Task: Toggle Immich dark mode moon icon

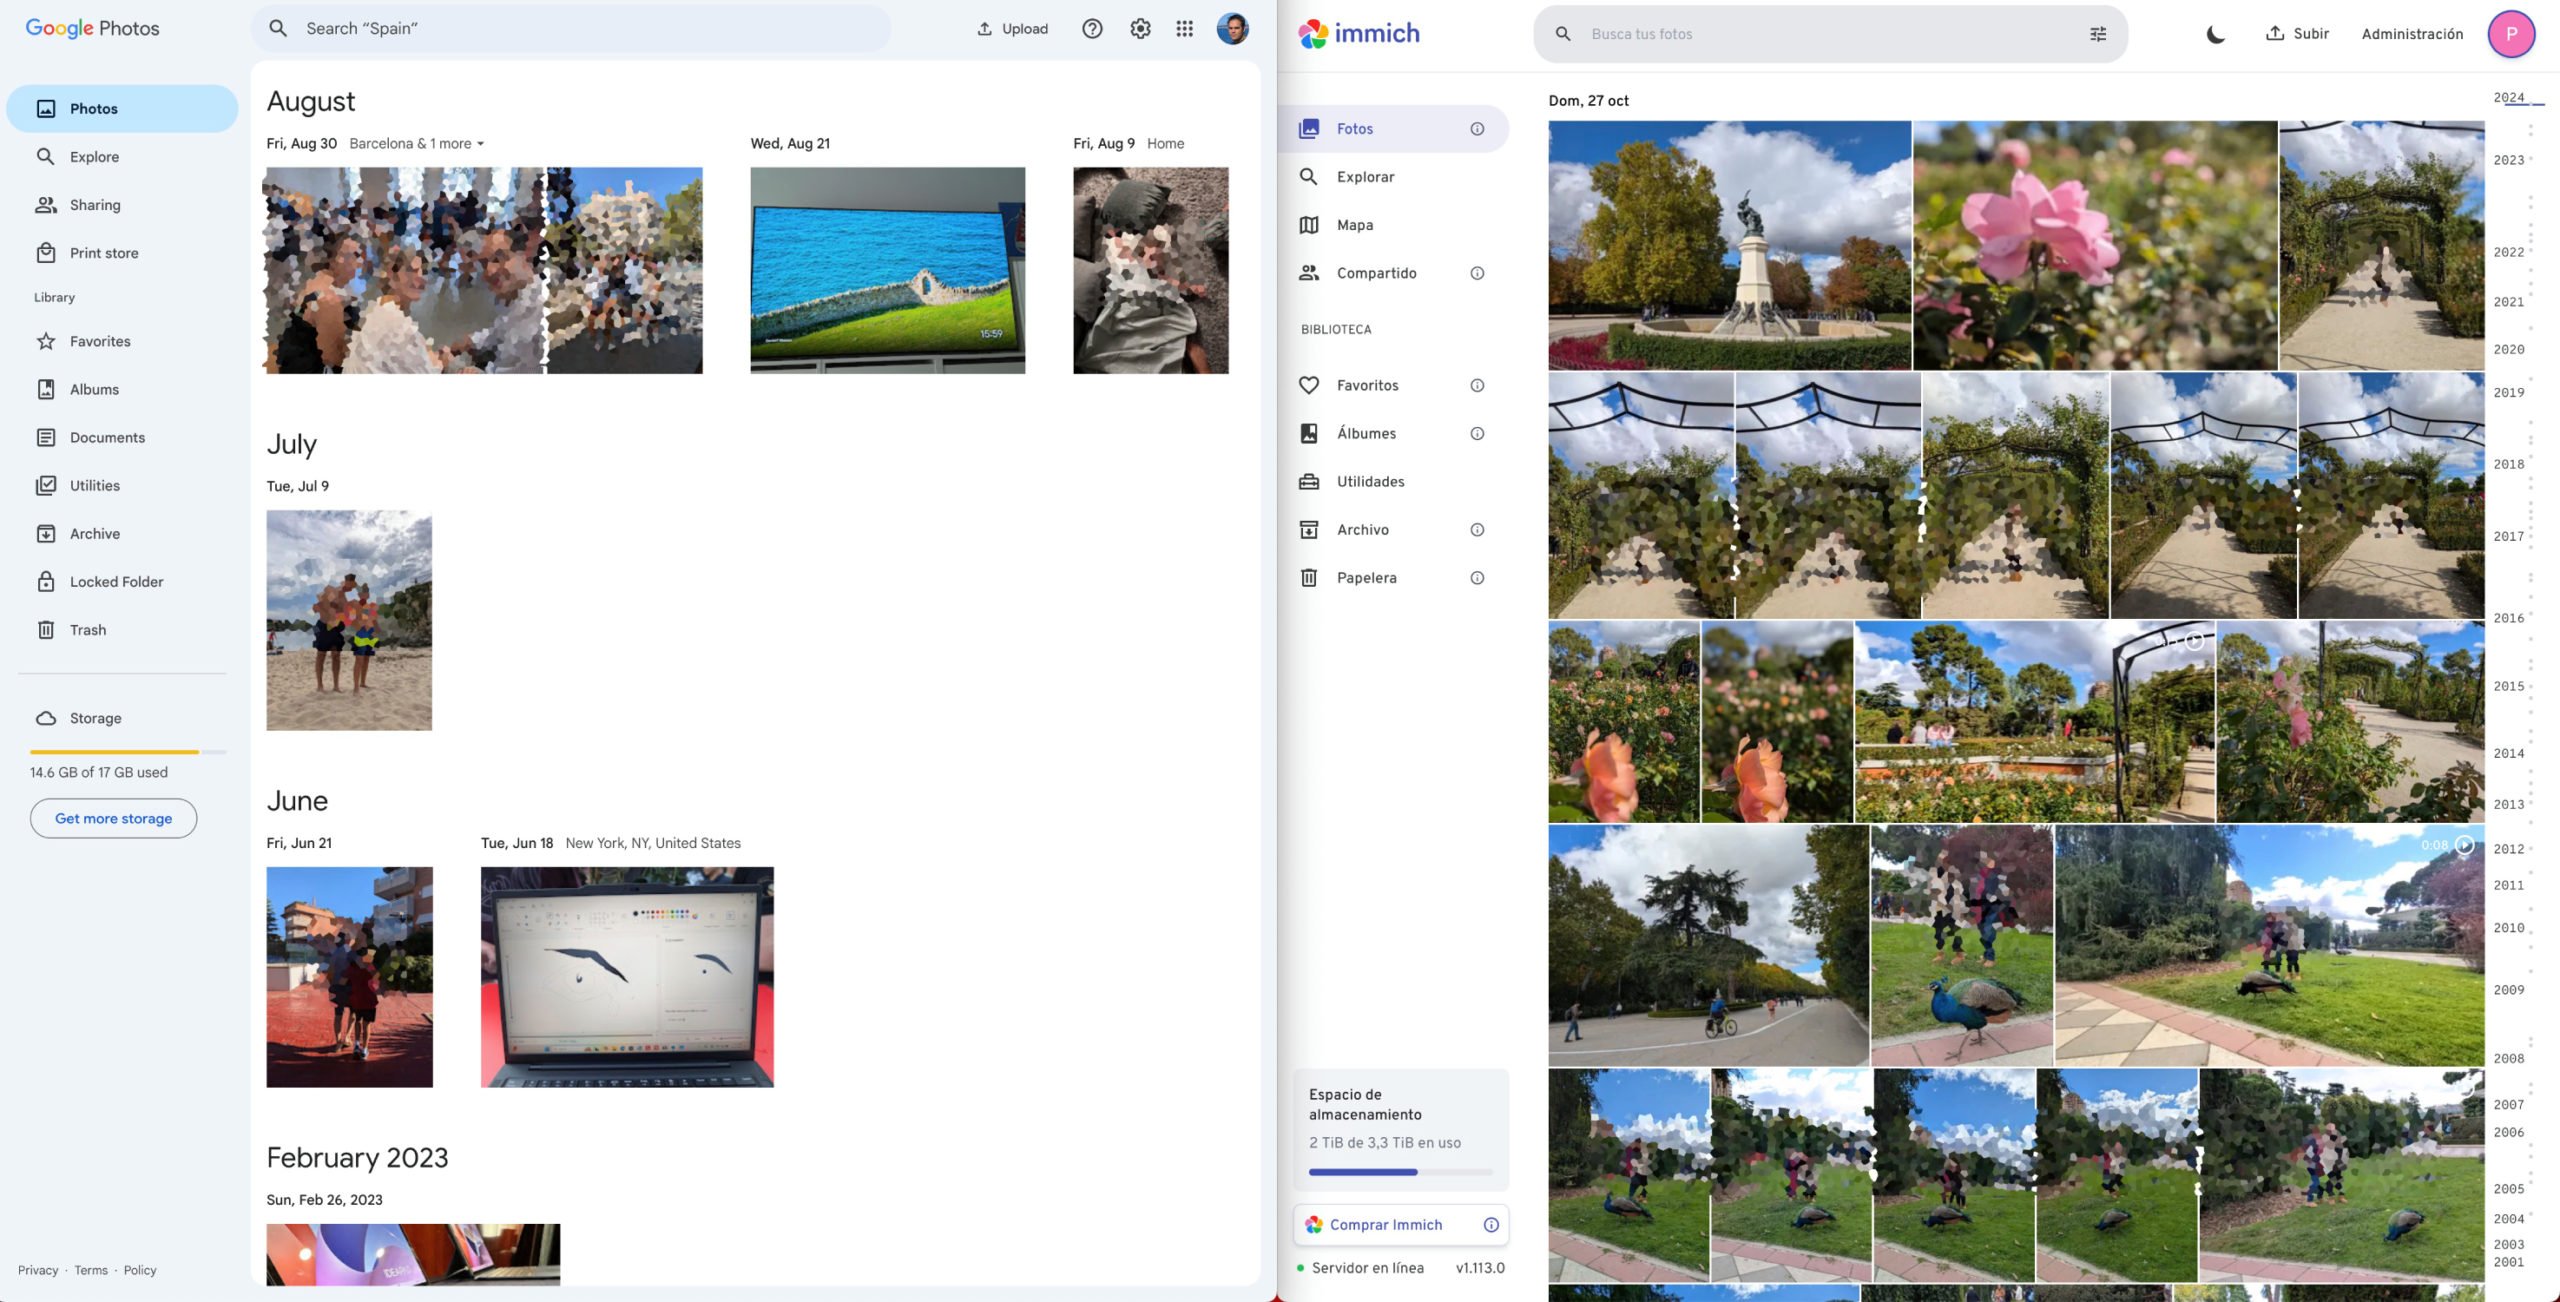Action: pyautogui.click(x=2215, y=34)
